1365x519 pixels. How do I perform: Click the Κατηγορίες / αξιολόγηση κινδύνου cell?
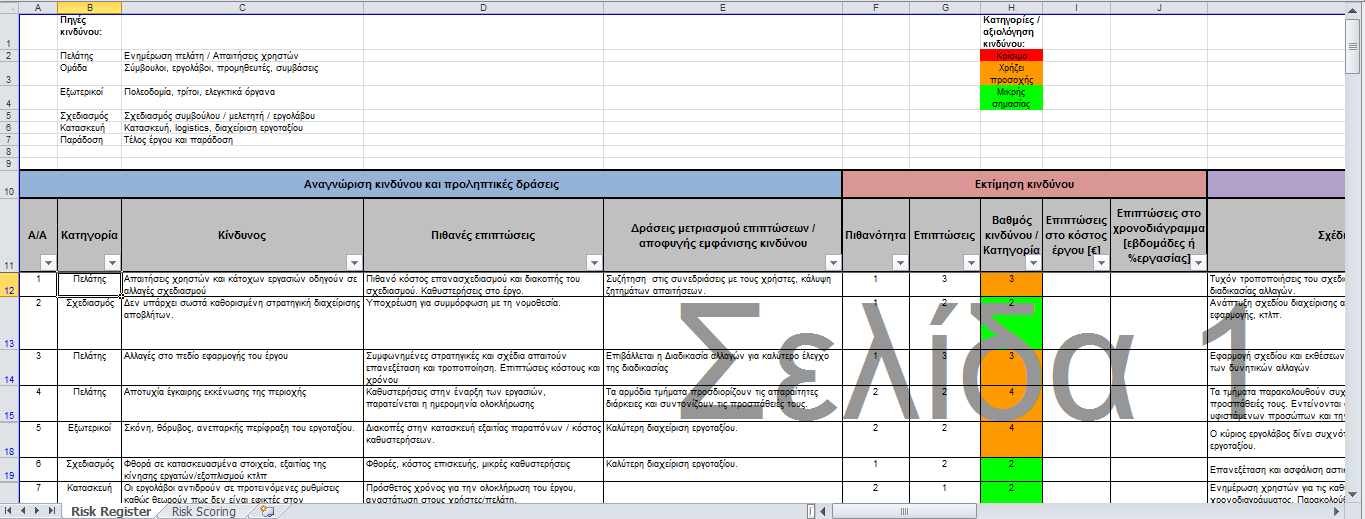(x=1011, y=32)
